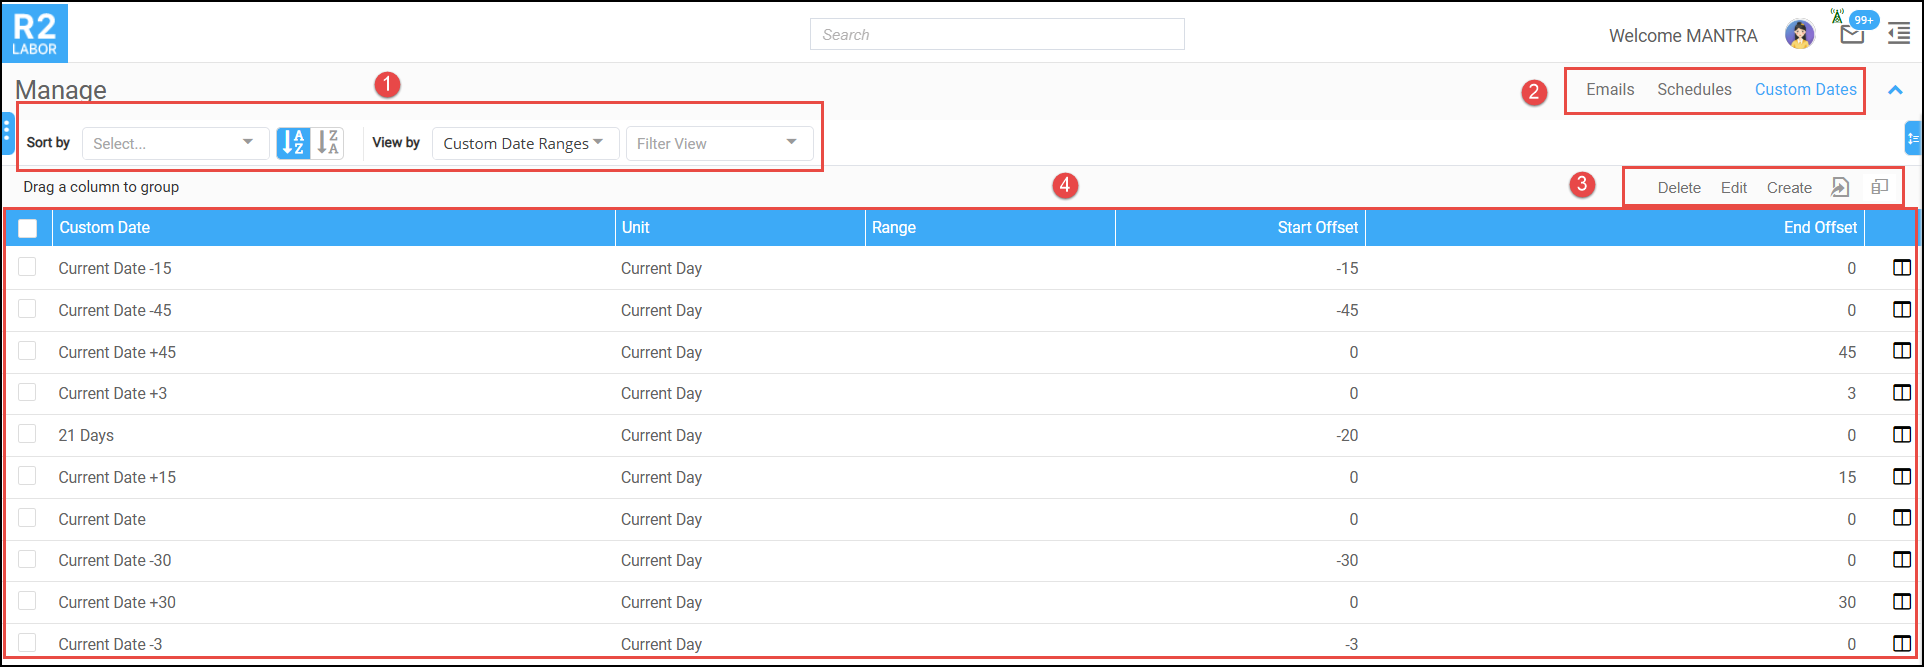
Task: Open the mail notifications envelope icon
Action: click(x=1851, y=35)
